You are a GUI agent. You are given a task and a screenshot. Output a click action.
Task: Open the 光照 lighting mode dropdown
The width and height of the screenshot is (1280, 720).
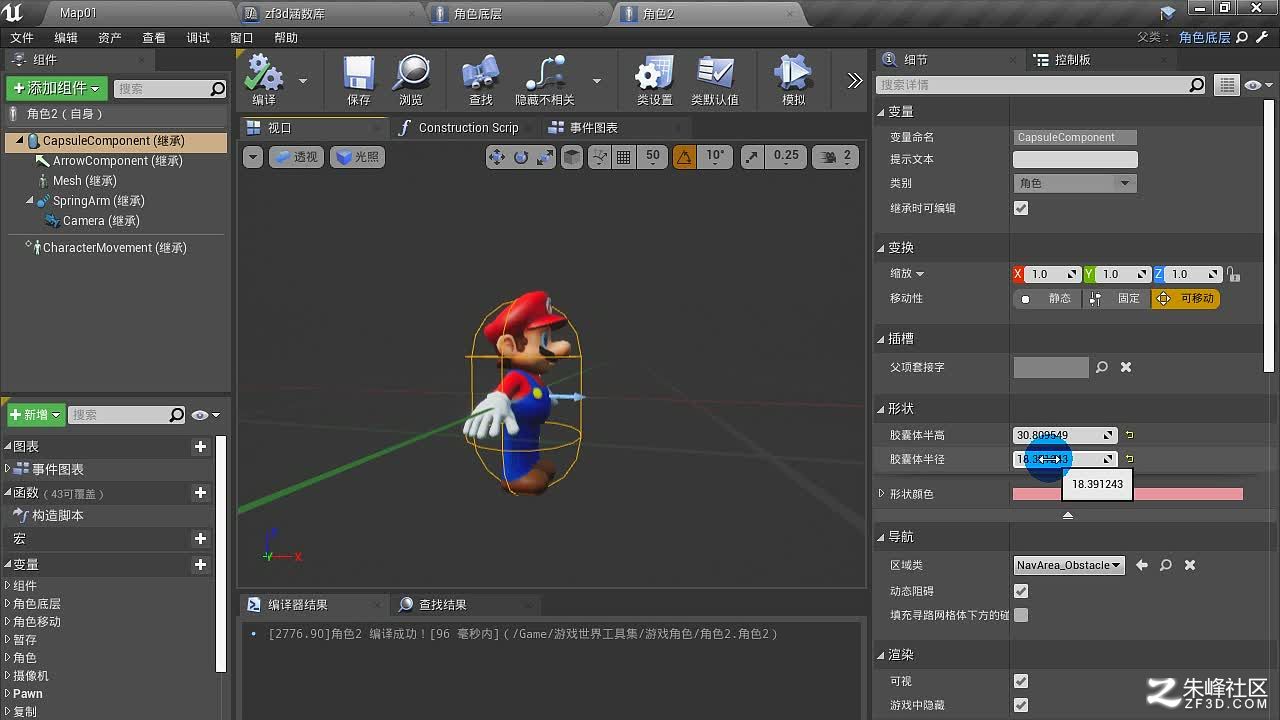click(357, 157)
